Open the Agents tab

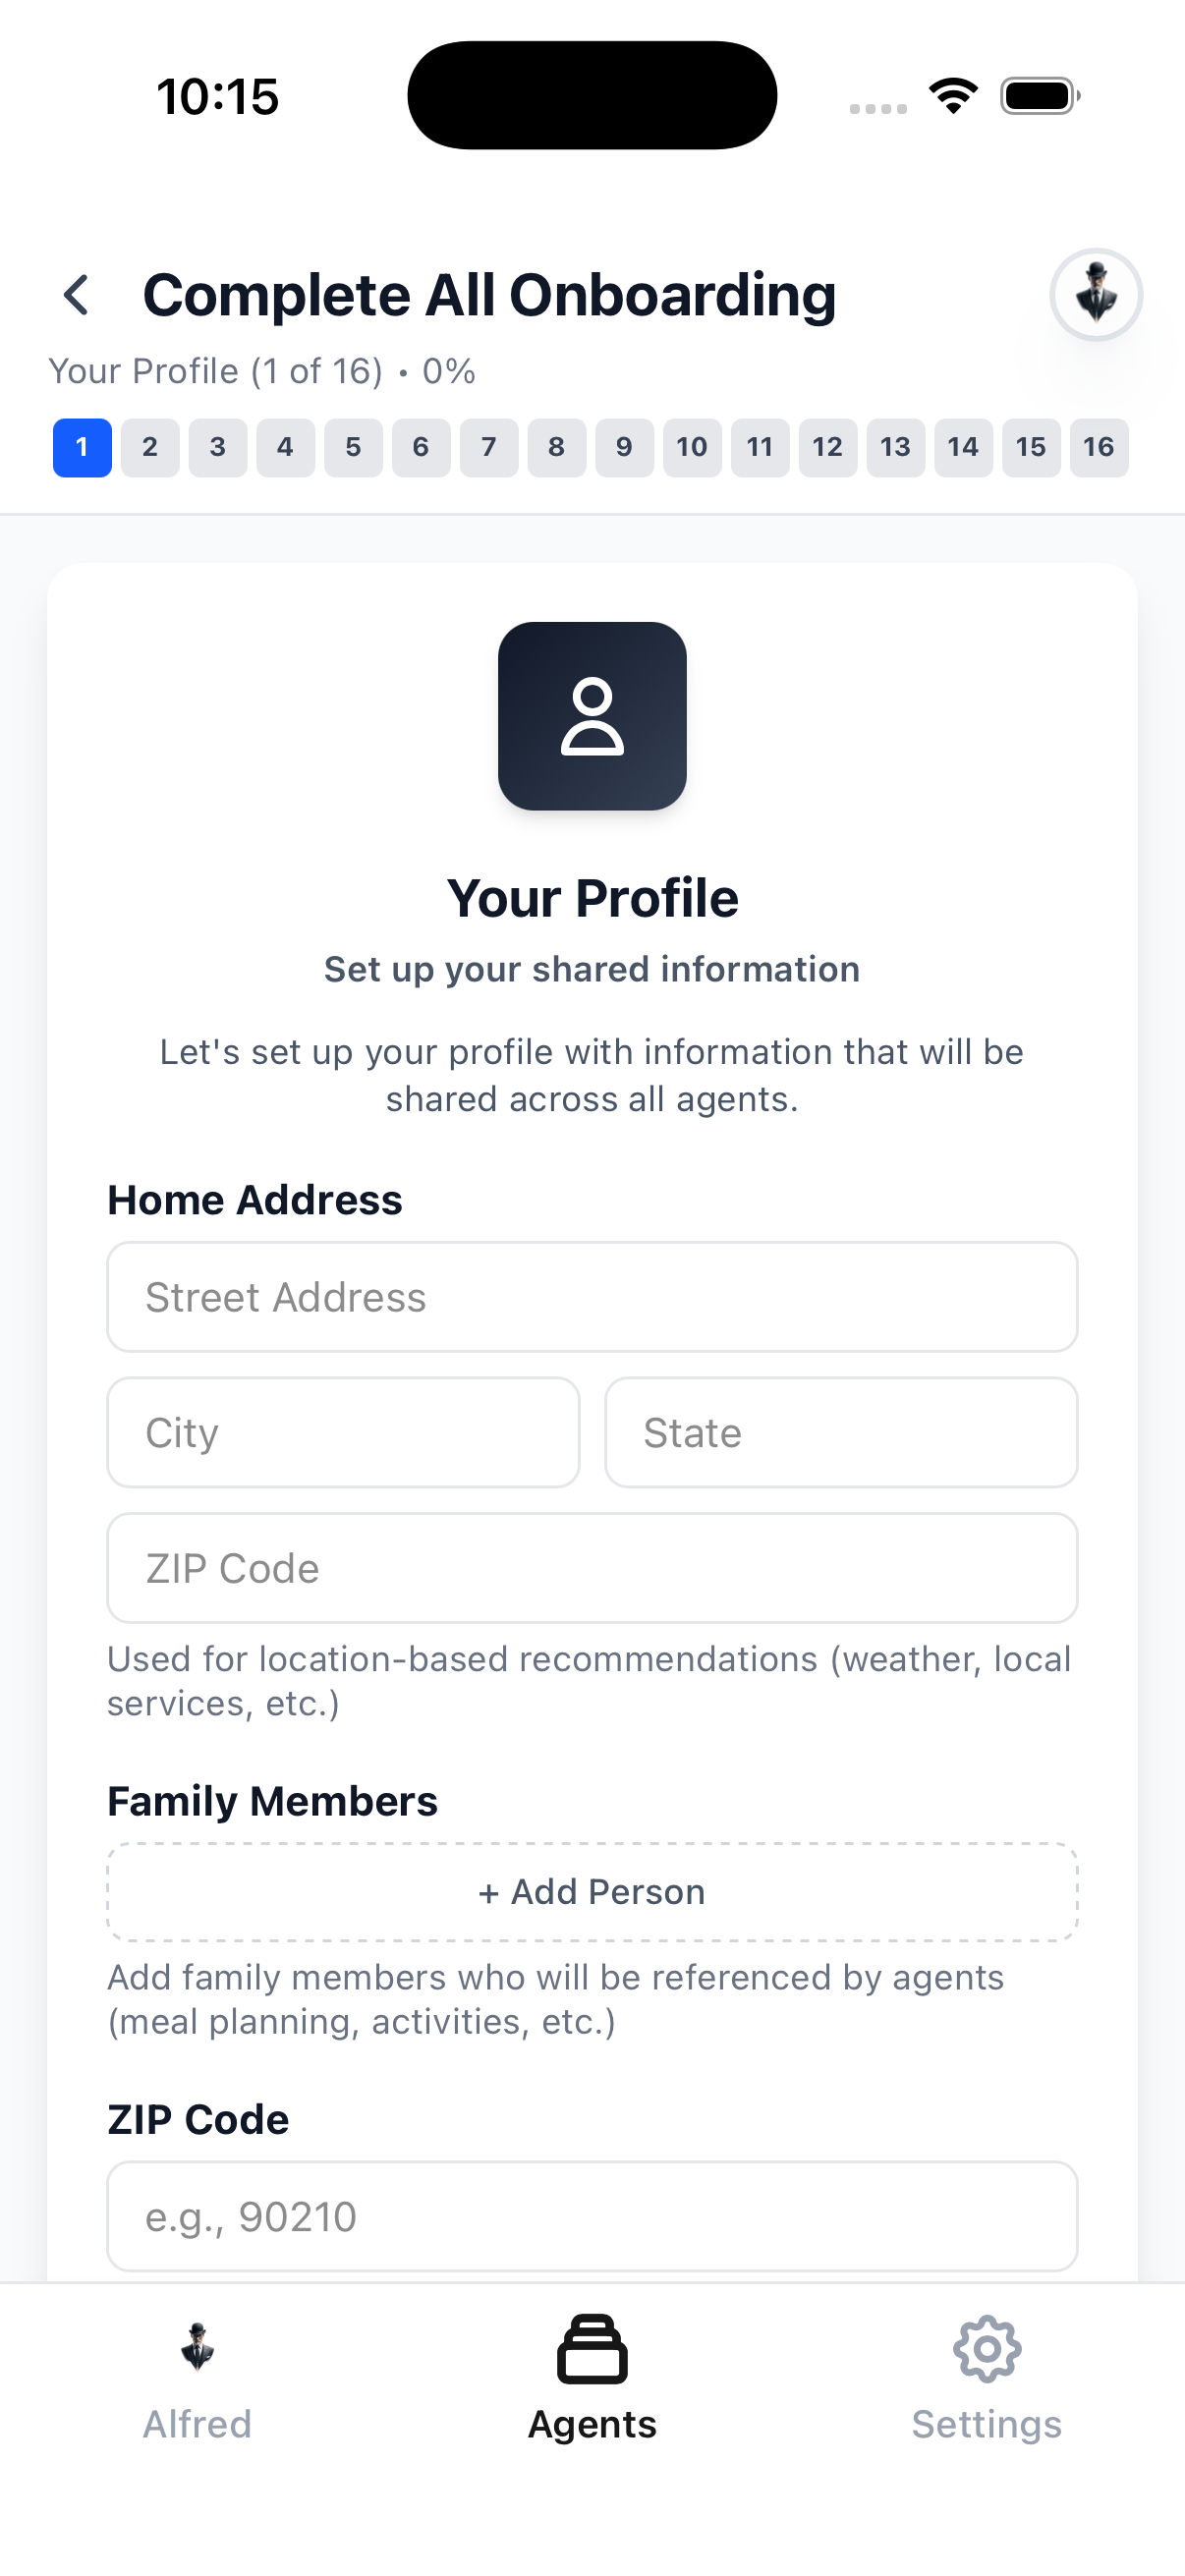(x=592, y=2380)
